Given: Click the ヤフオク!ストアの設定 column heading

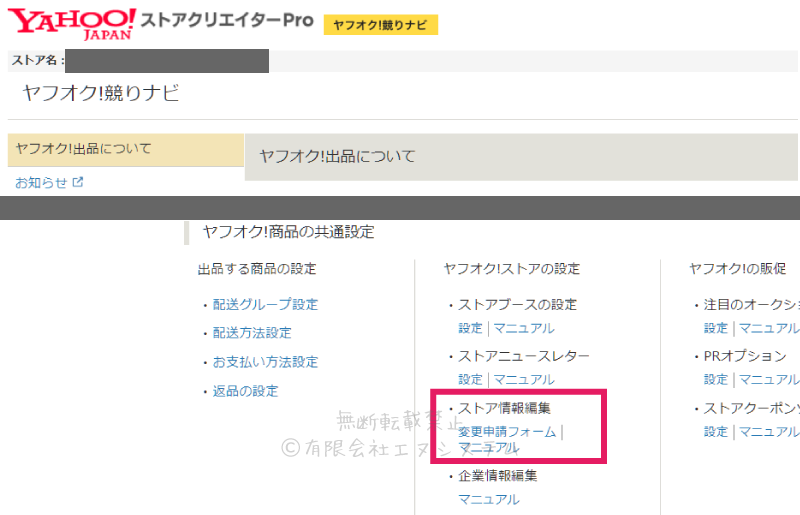Looking at the screenshot, I should [x=512, y=268].
